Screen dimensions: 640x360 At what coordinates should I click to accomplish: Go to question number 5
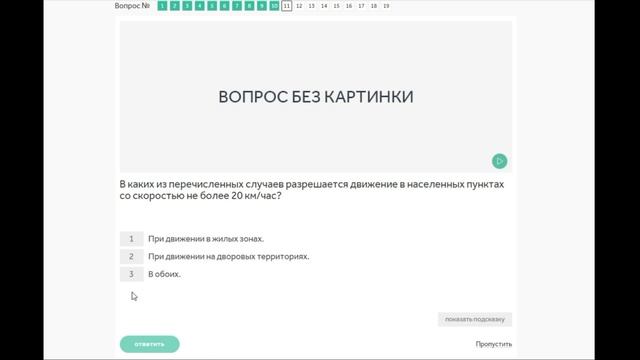click(212, 6)
